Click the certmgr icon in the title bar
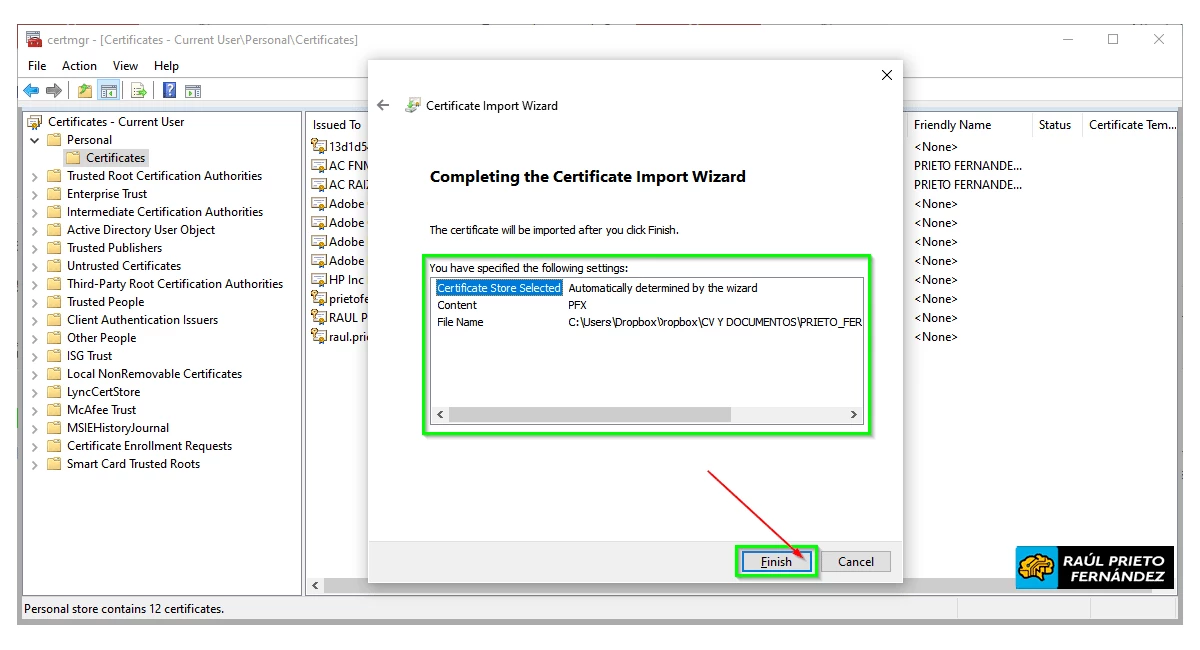Screen dimensions: 1200x650 [x=32, y=38]
